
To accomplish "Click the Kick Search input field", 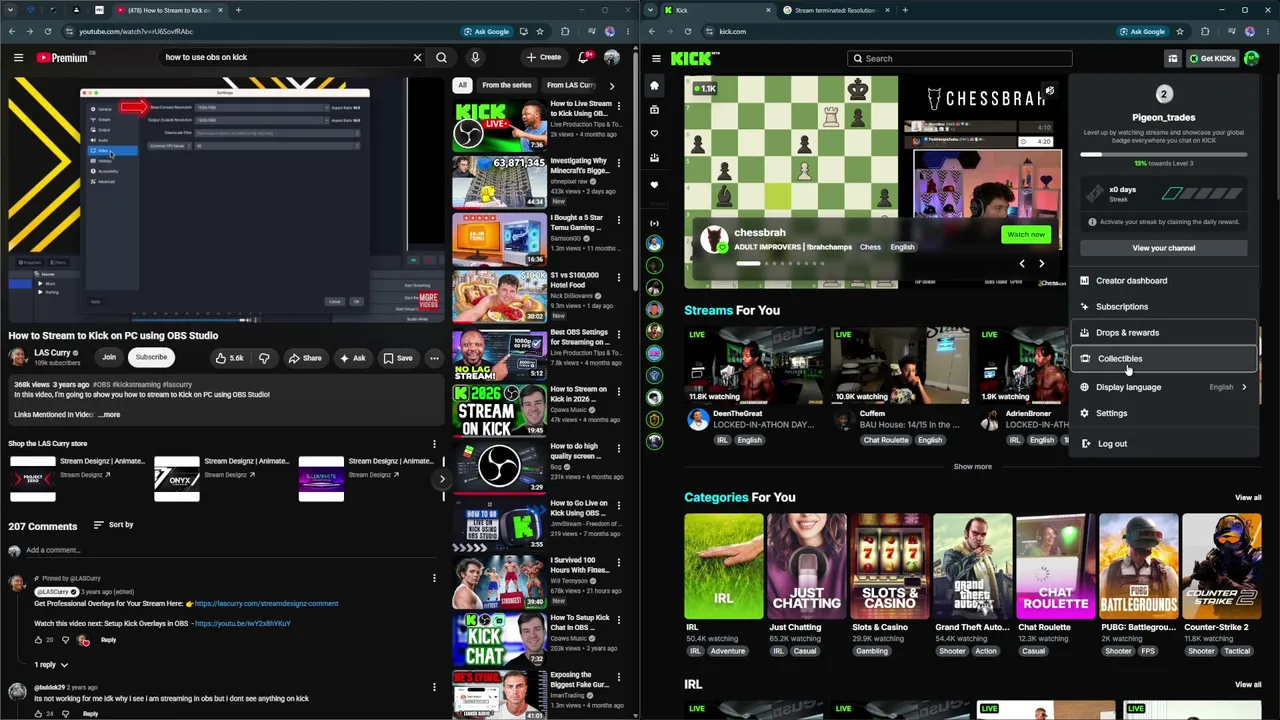I will (x=960, y=59).
